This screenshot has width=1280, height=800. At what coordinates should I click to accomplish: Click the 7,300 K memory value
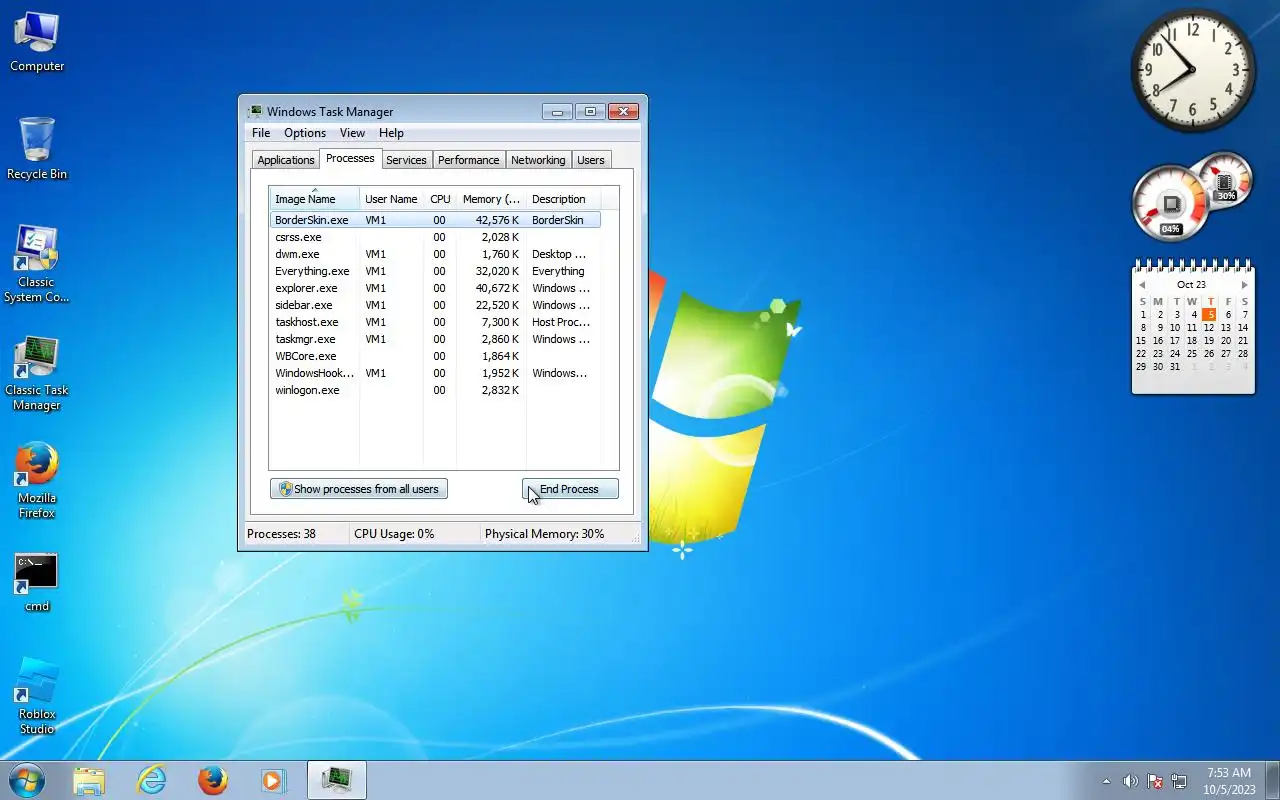click(500, 322)
